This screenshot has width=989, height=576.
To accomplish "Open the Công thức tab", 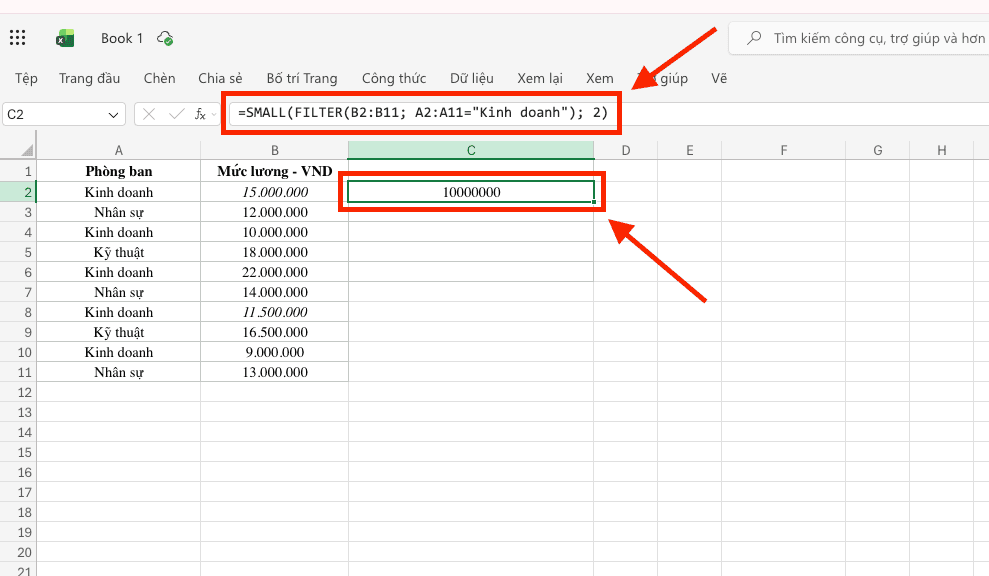I will coord(394,78).
